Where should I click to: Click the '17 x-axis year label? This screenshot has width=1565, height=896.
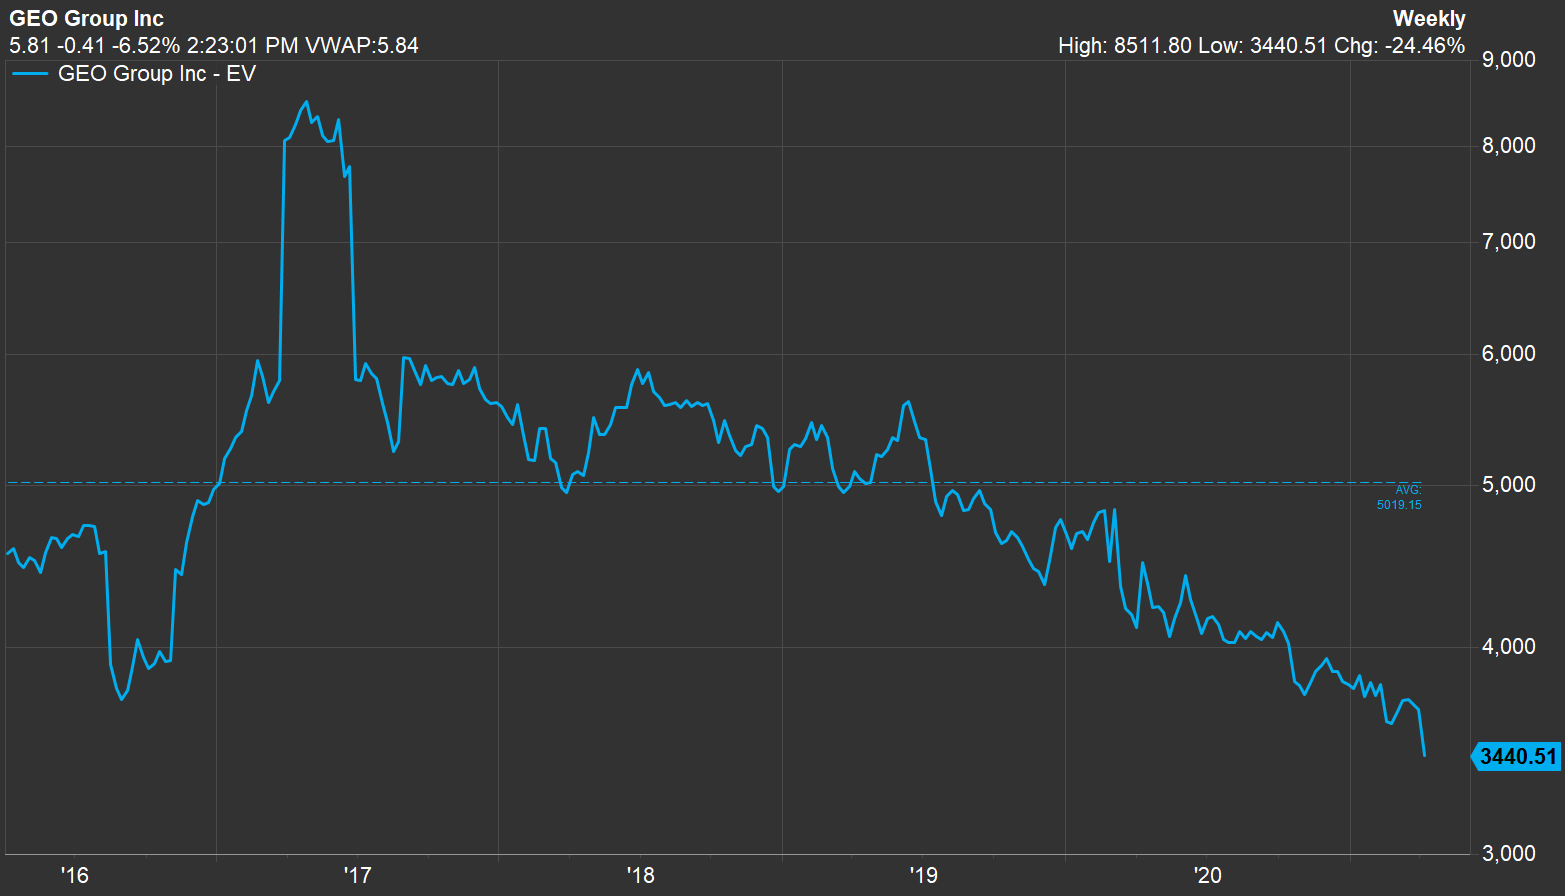click(357, 875)
